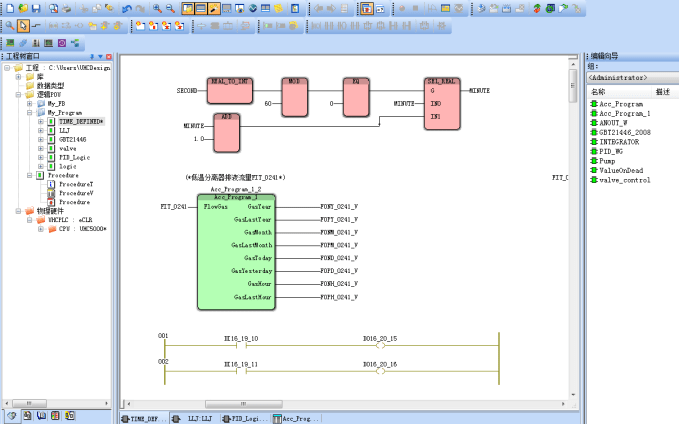Save the project with floppy disk icon
This screenshot has width=679, height=424.
tap(36, 8)
